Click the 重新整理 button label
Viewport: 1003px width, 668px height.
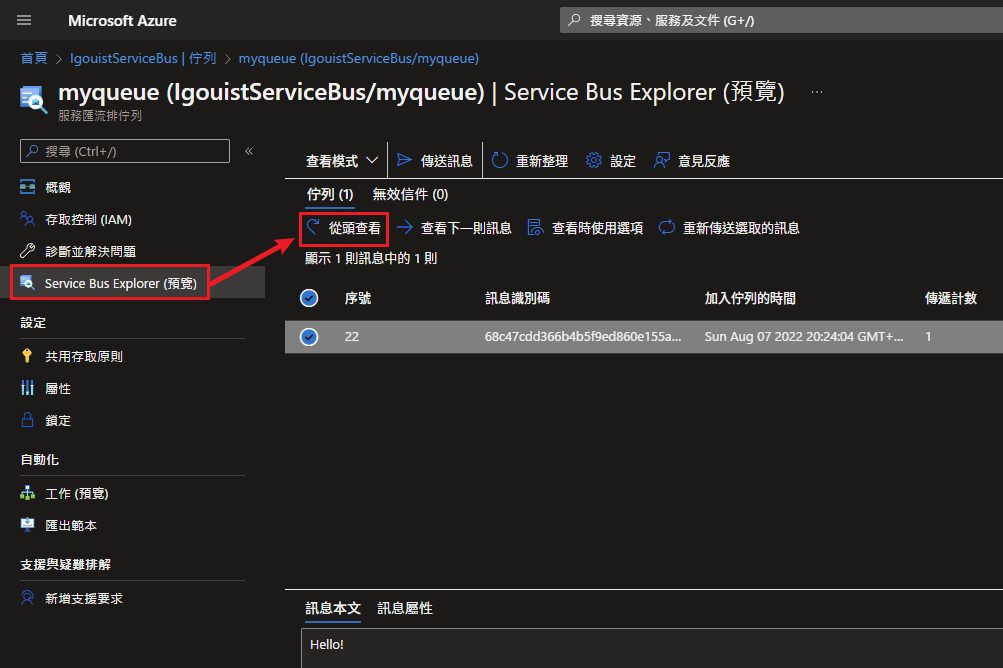542,161
